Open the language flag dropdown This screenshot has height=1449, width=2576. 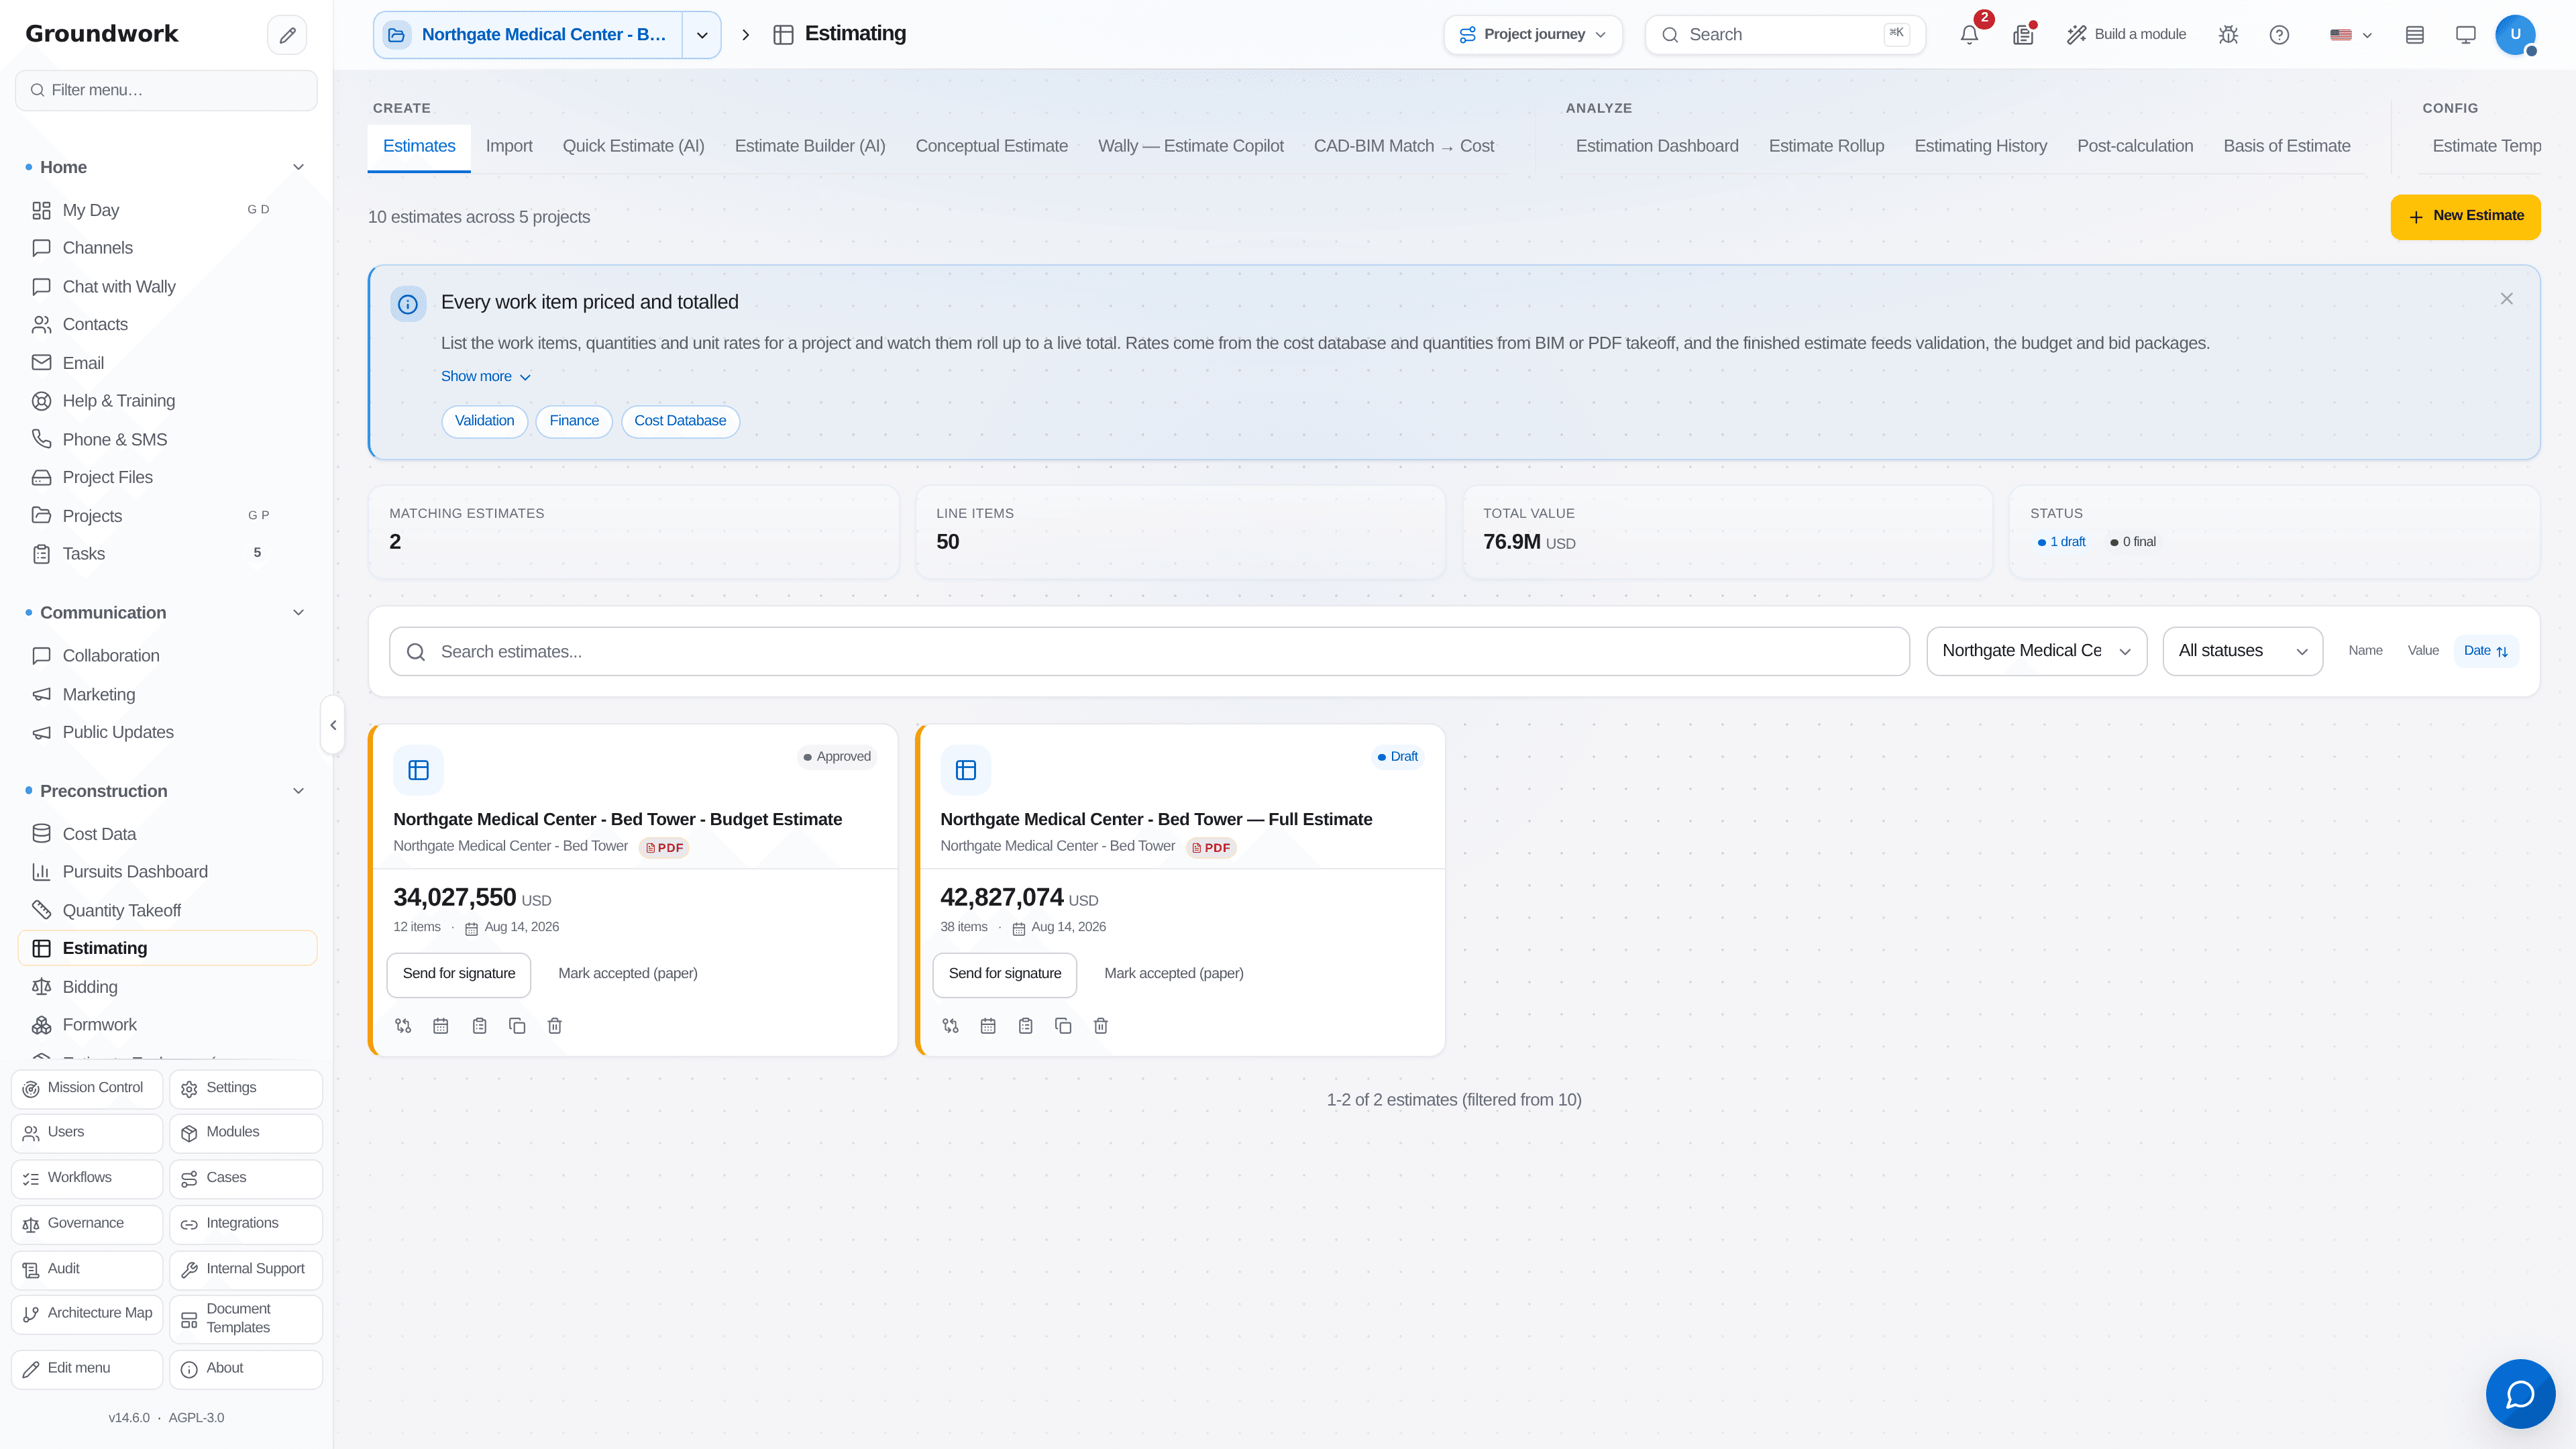pos(2351,35)
